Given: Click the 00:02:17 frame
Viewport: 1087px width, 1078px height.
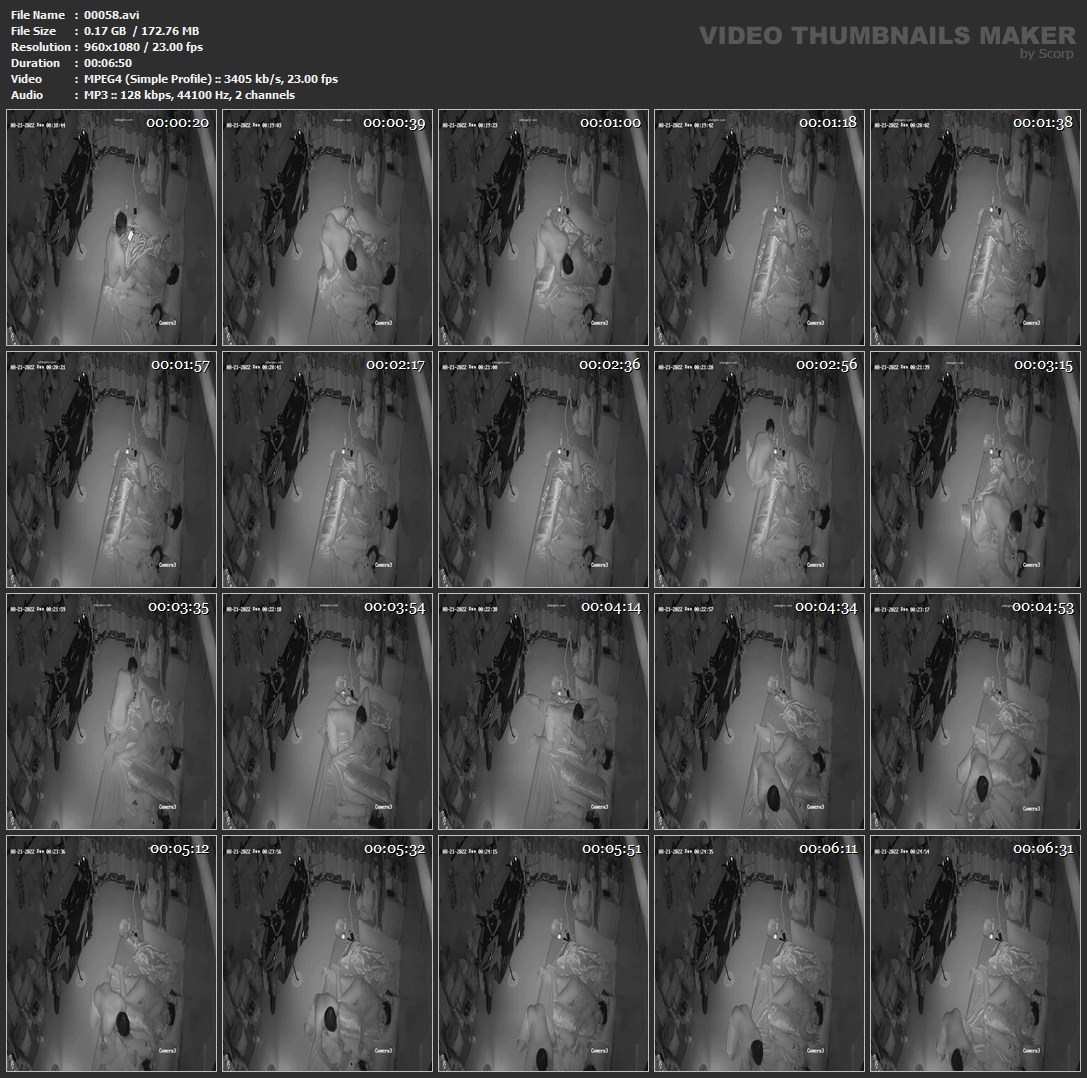Looking at the screenshot, I should (327, 469).
